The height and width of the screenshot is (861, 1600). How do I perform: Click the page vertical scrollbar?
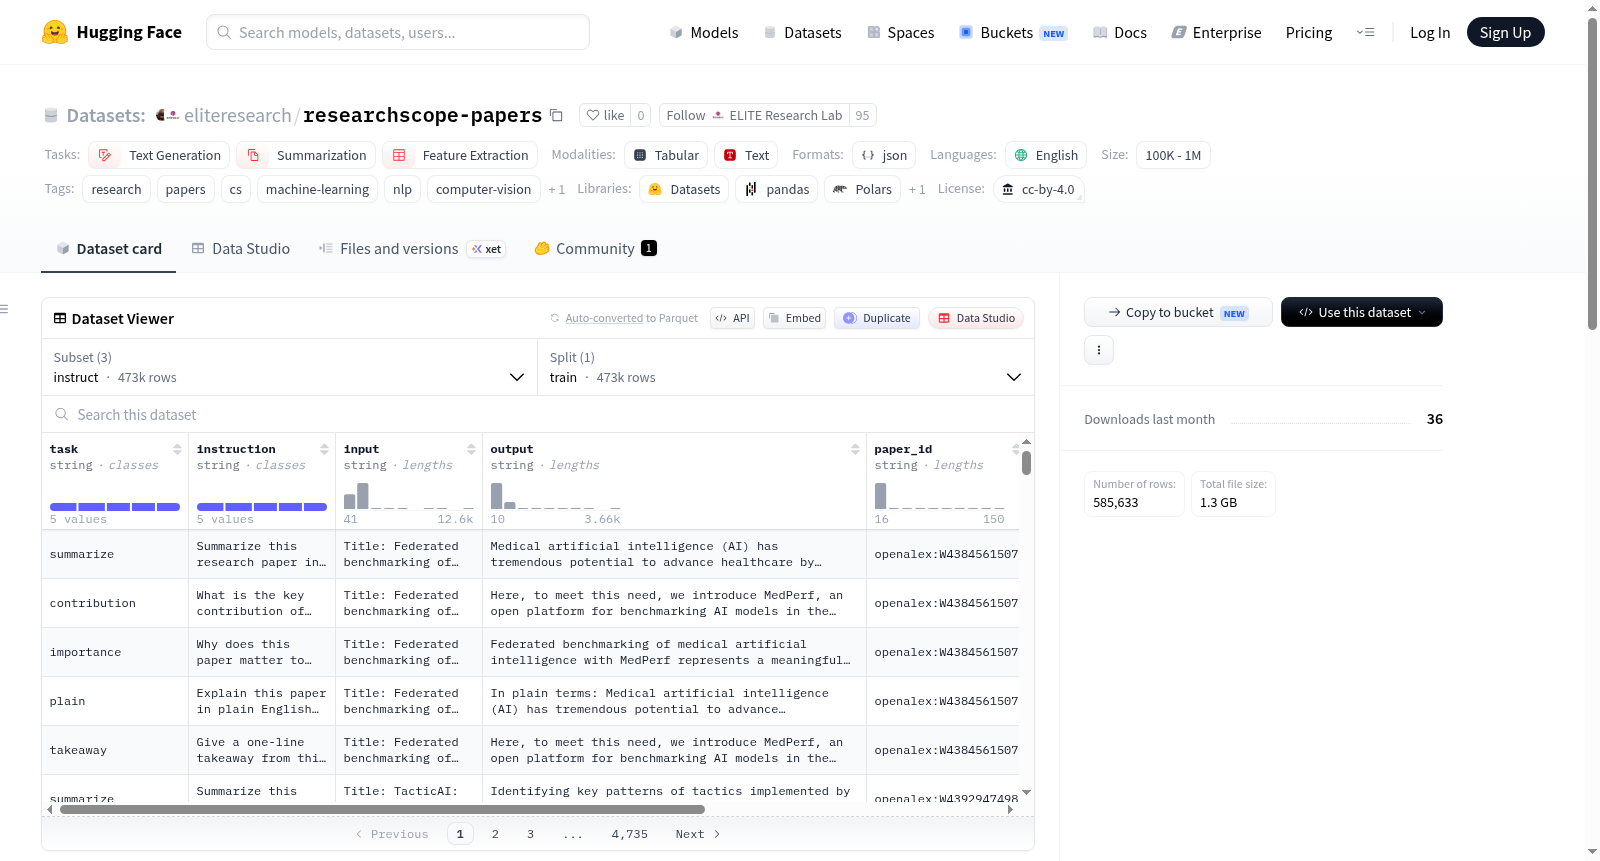coord(1592,173)
